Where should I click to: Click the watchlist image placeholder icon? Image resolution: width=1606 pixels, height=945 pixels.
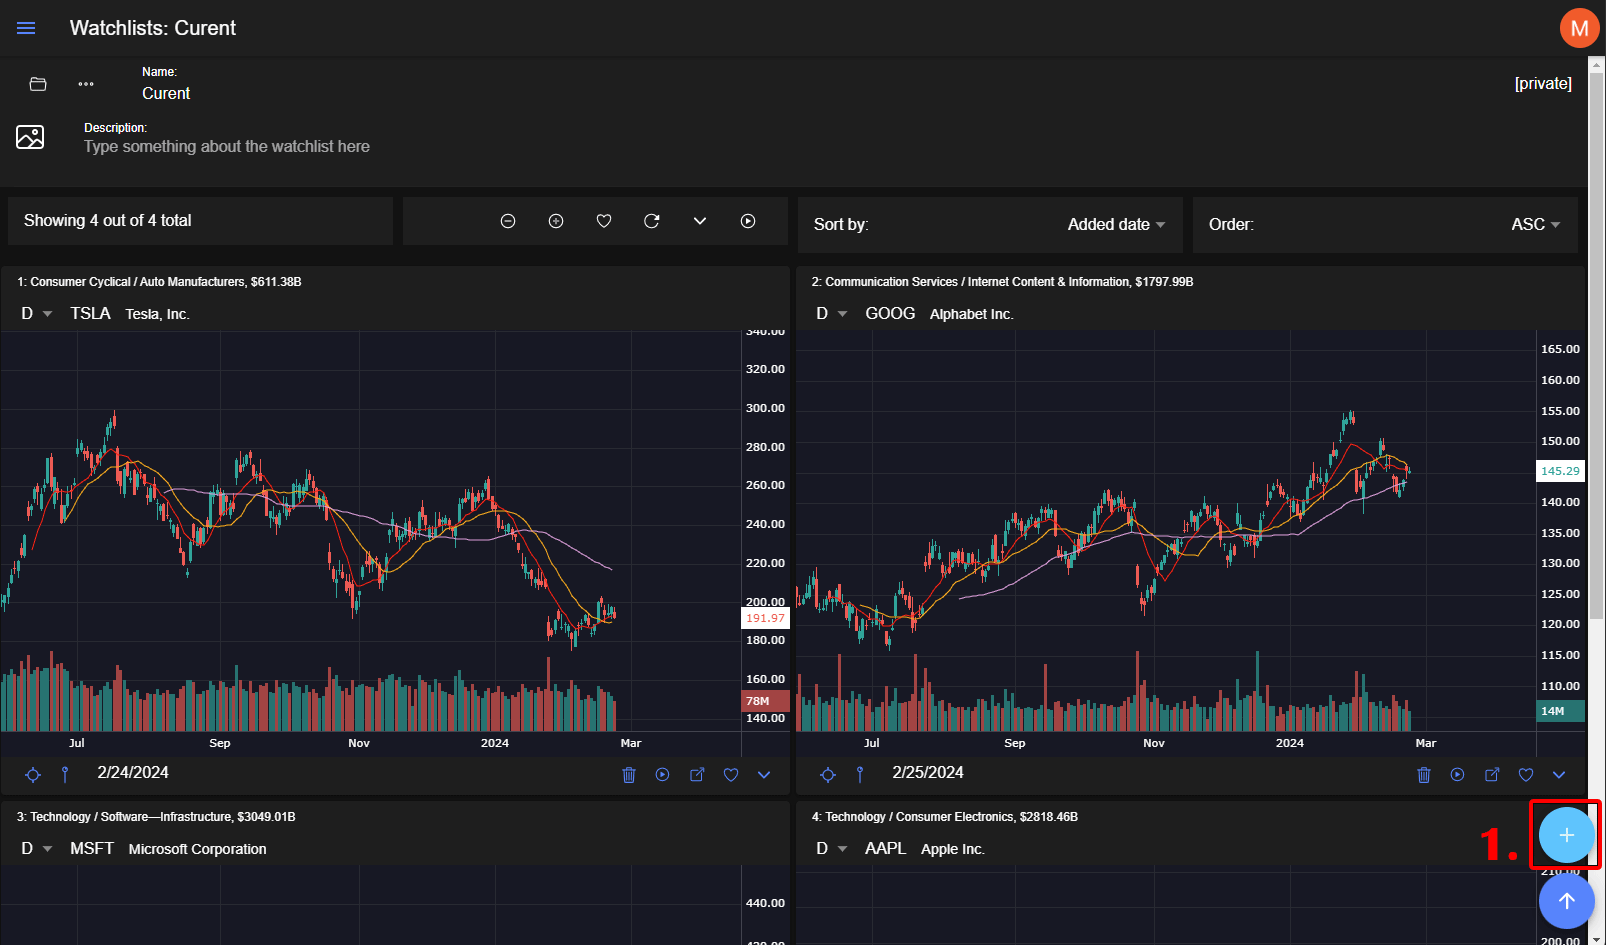click(x=30, y=137)
